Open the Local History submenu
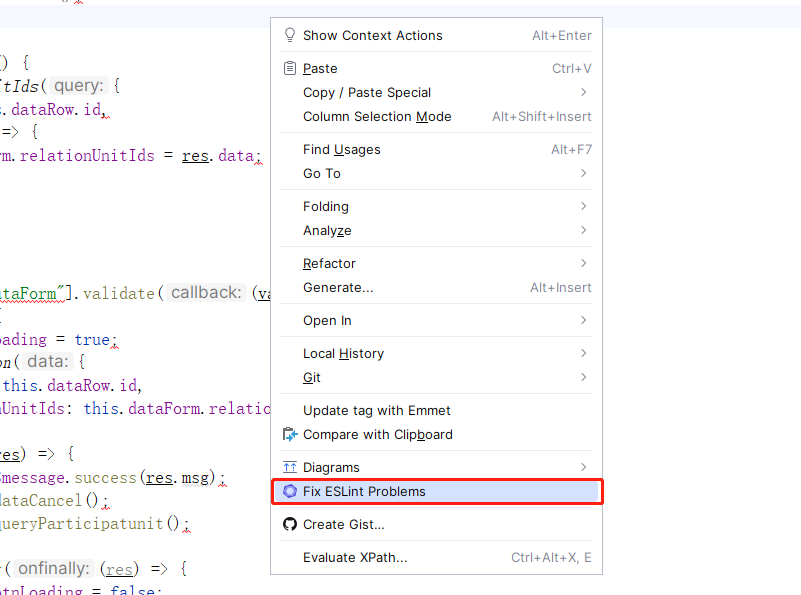Screen dimensions: 801x595 coord(343,353)
